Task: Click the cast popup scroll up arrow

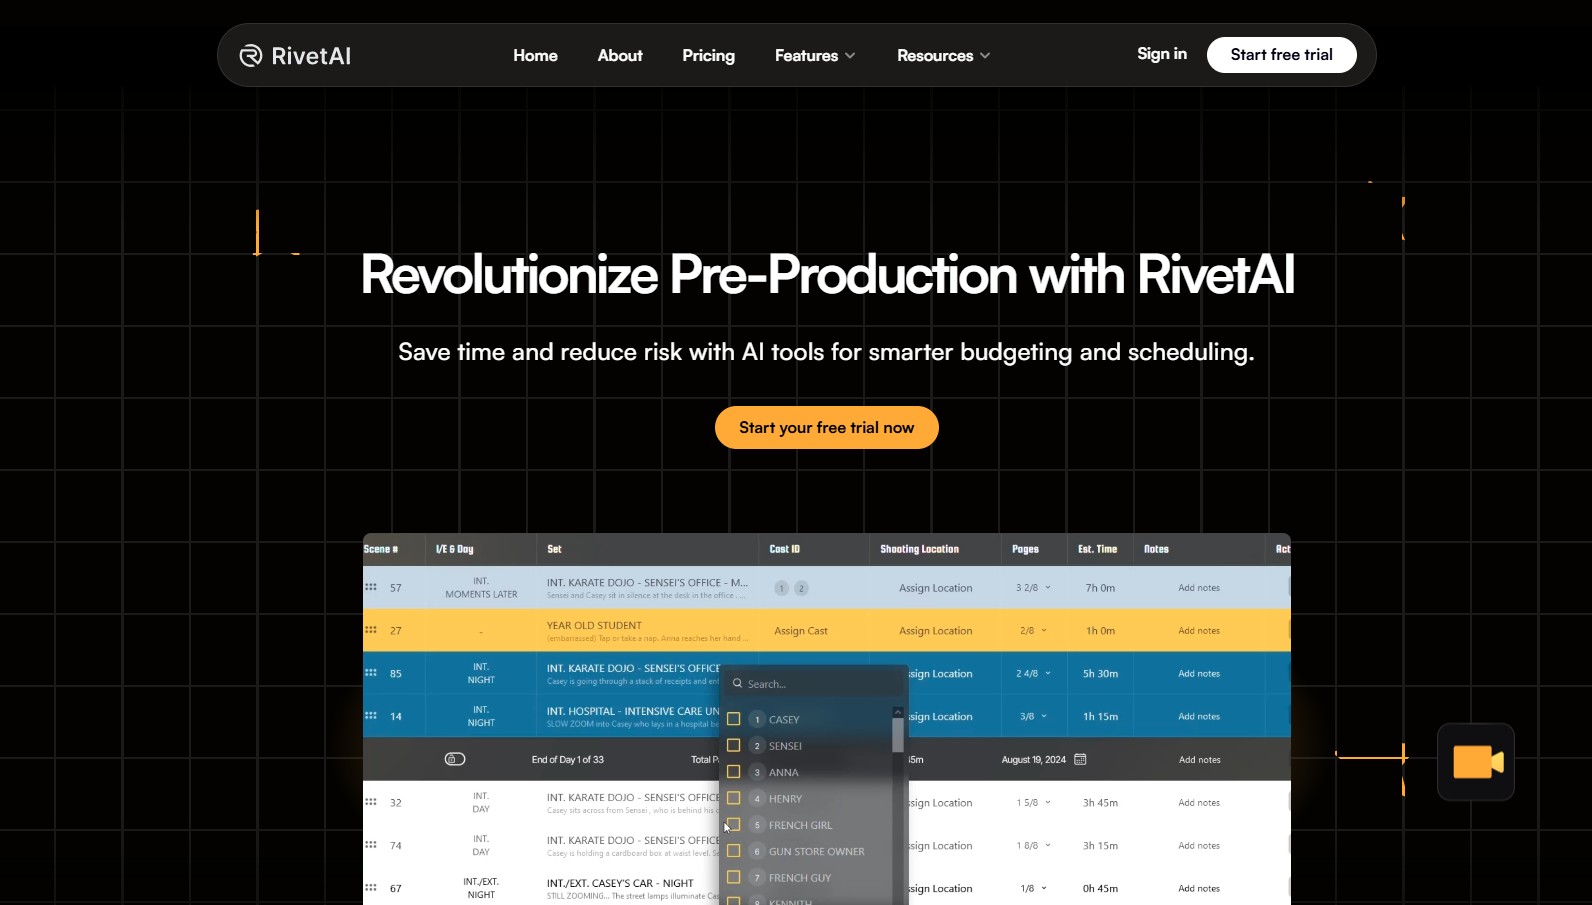Action: pos(898,712)
